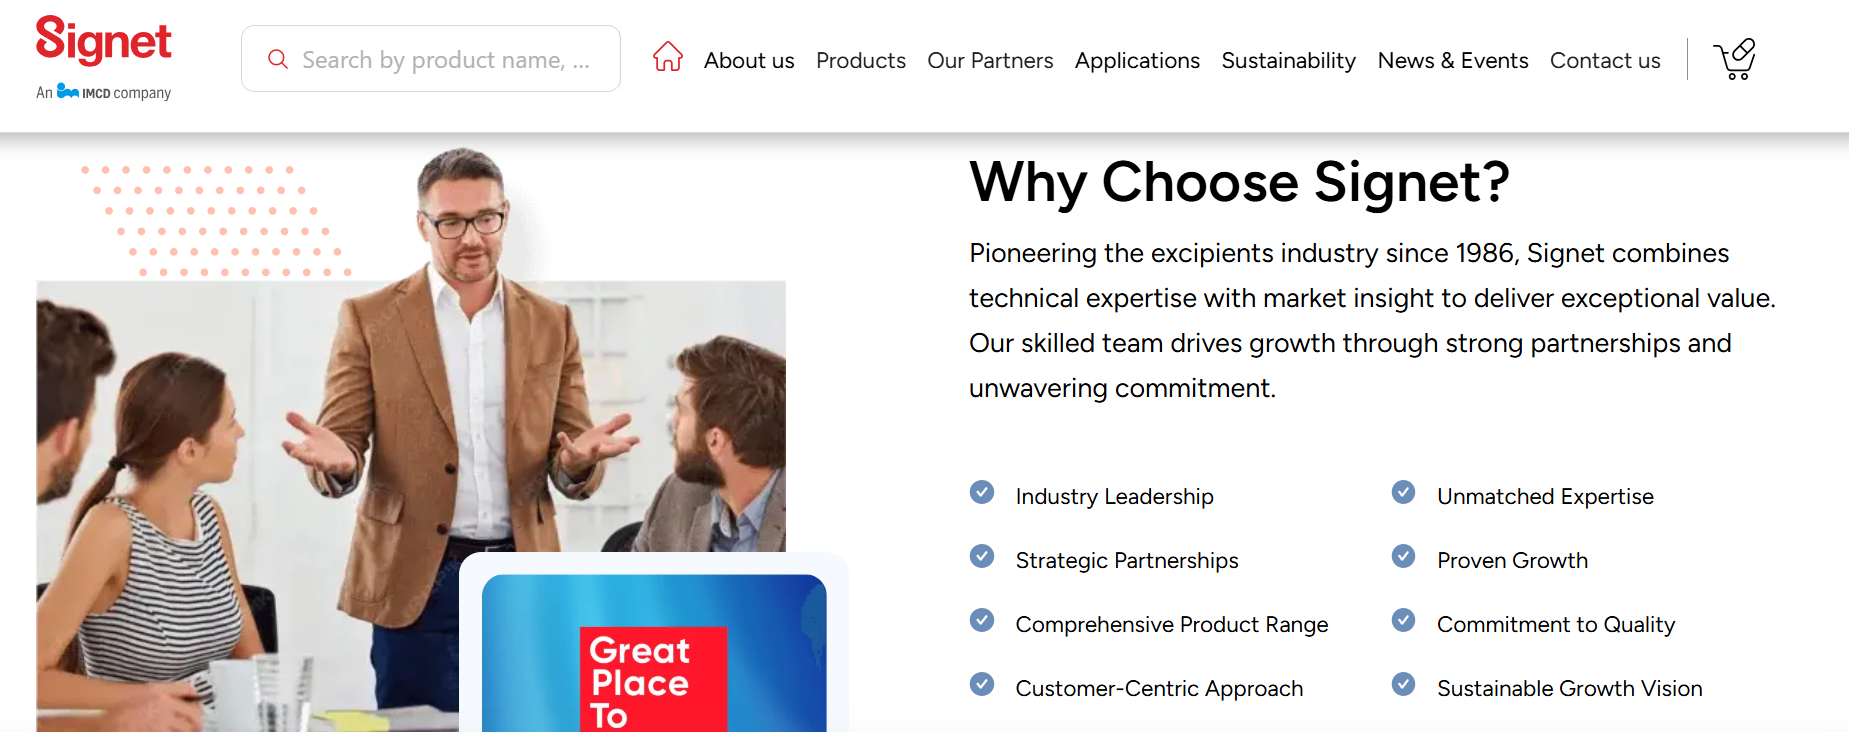The height and width of the screenshot is (732, 1849).
Task: Open the shopping cart icon
Action: [x=1735, y=60]
